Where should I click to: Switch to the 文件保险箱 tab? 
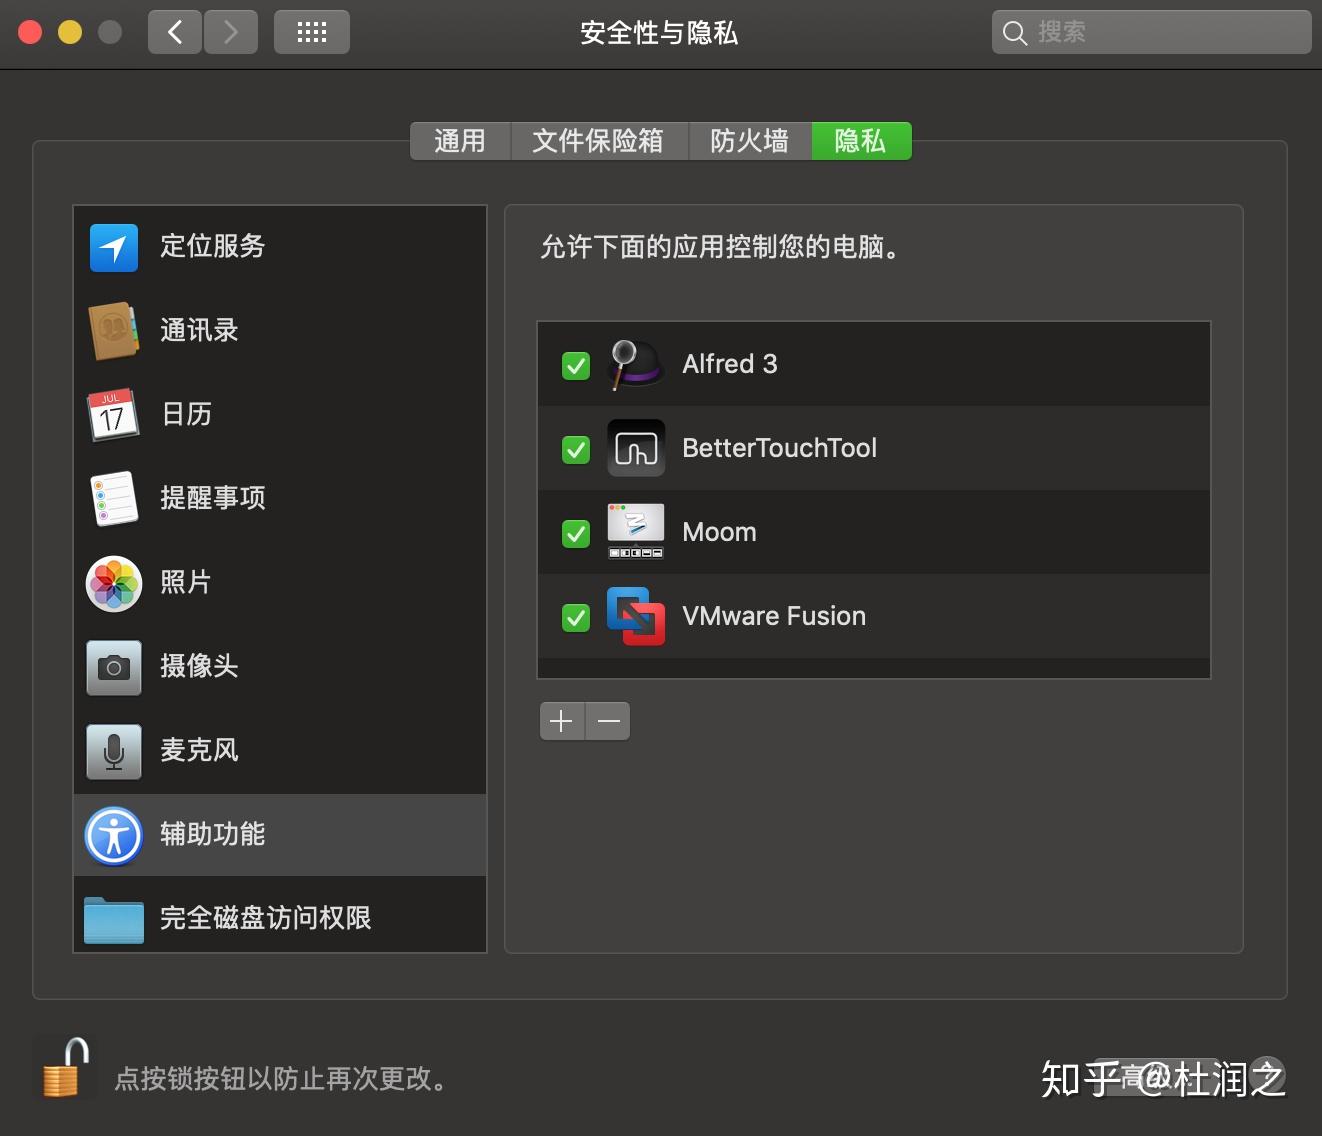pyautogui.click(x=599, y=141)
